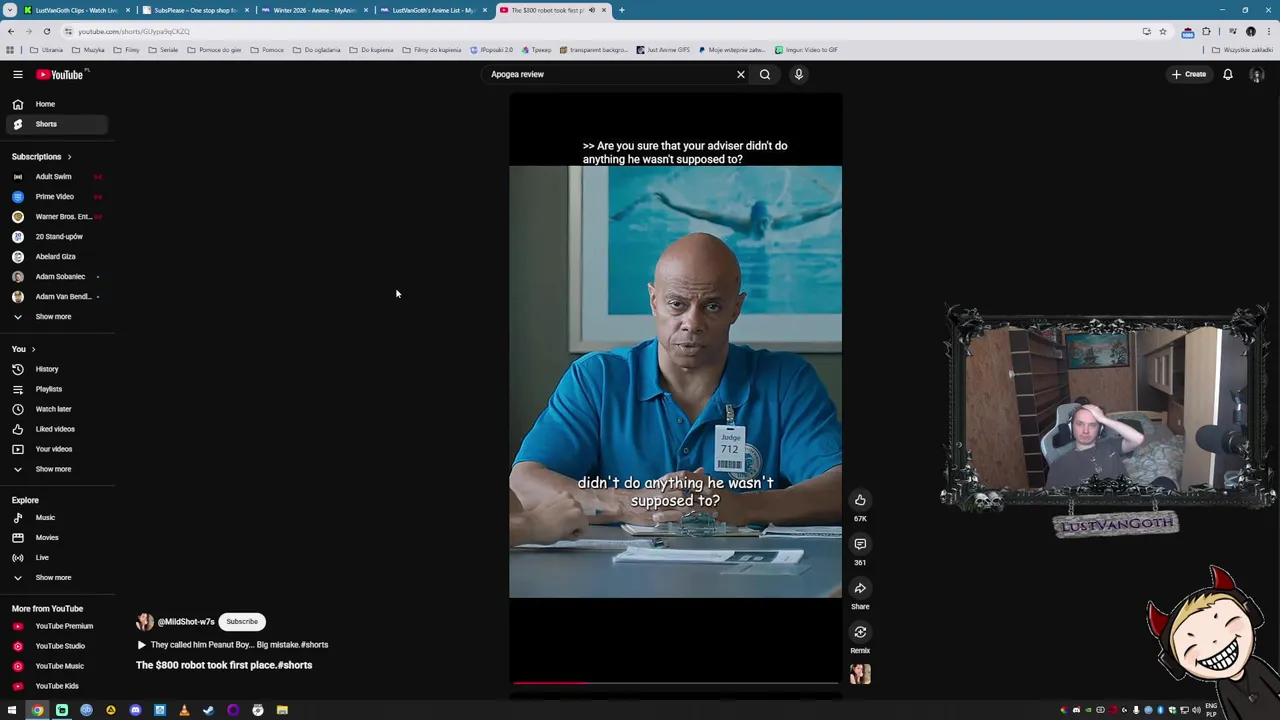Open the Chrome three-dot menu
Viewport: 1280px width, 720px height.
click(x=1268, y=31)
